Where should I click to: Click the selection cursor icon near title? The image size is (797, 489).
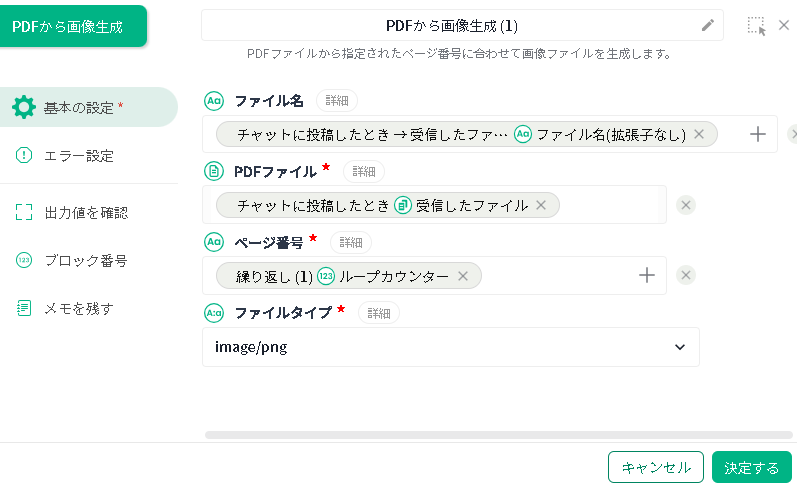coord(756,26)
